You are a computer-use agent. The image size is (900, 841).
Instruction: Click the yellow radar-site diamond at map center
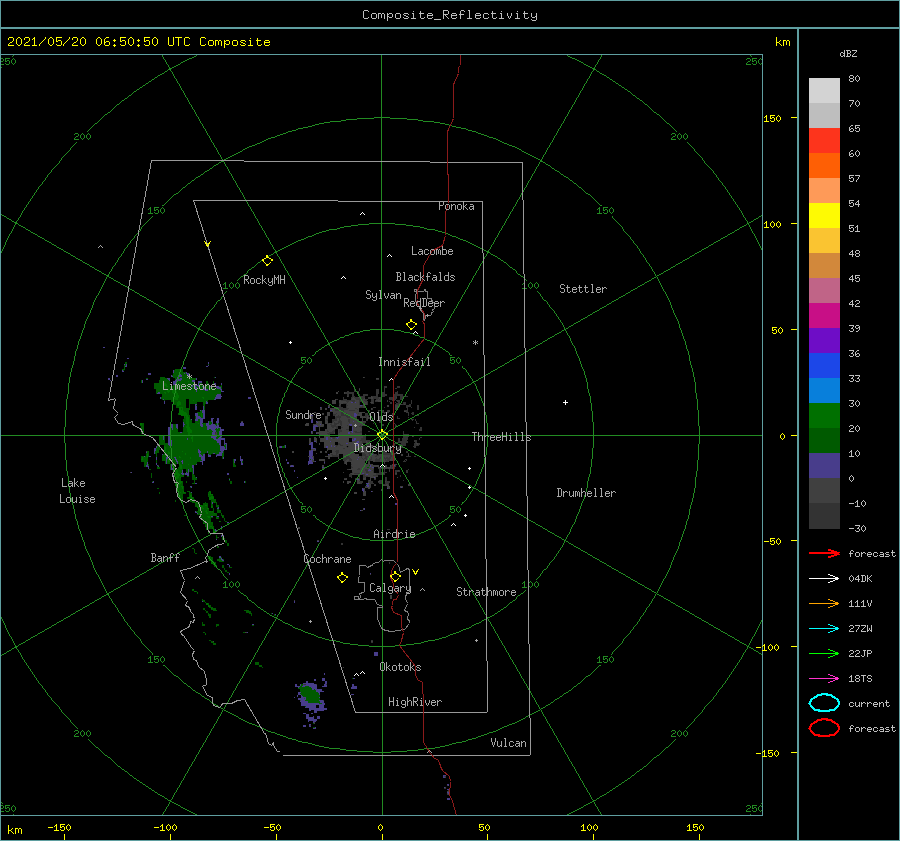point(382,435)
